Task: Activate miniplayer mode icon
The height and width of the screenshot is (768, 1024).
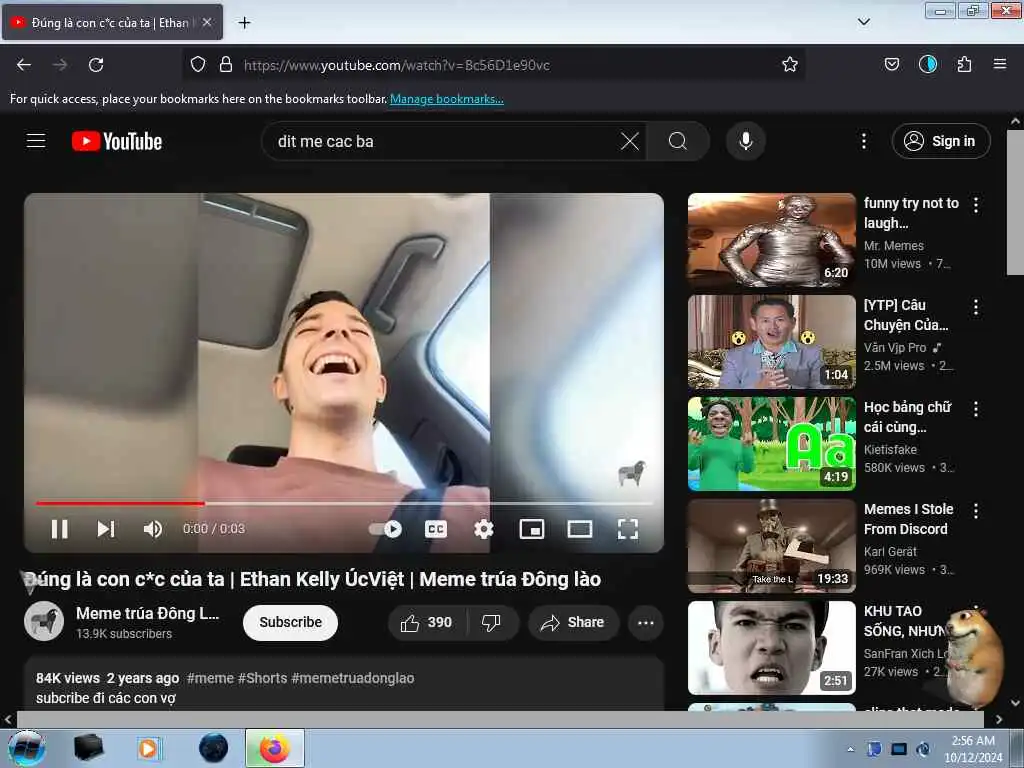Action: click(532, 529)
